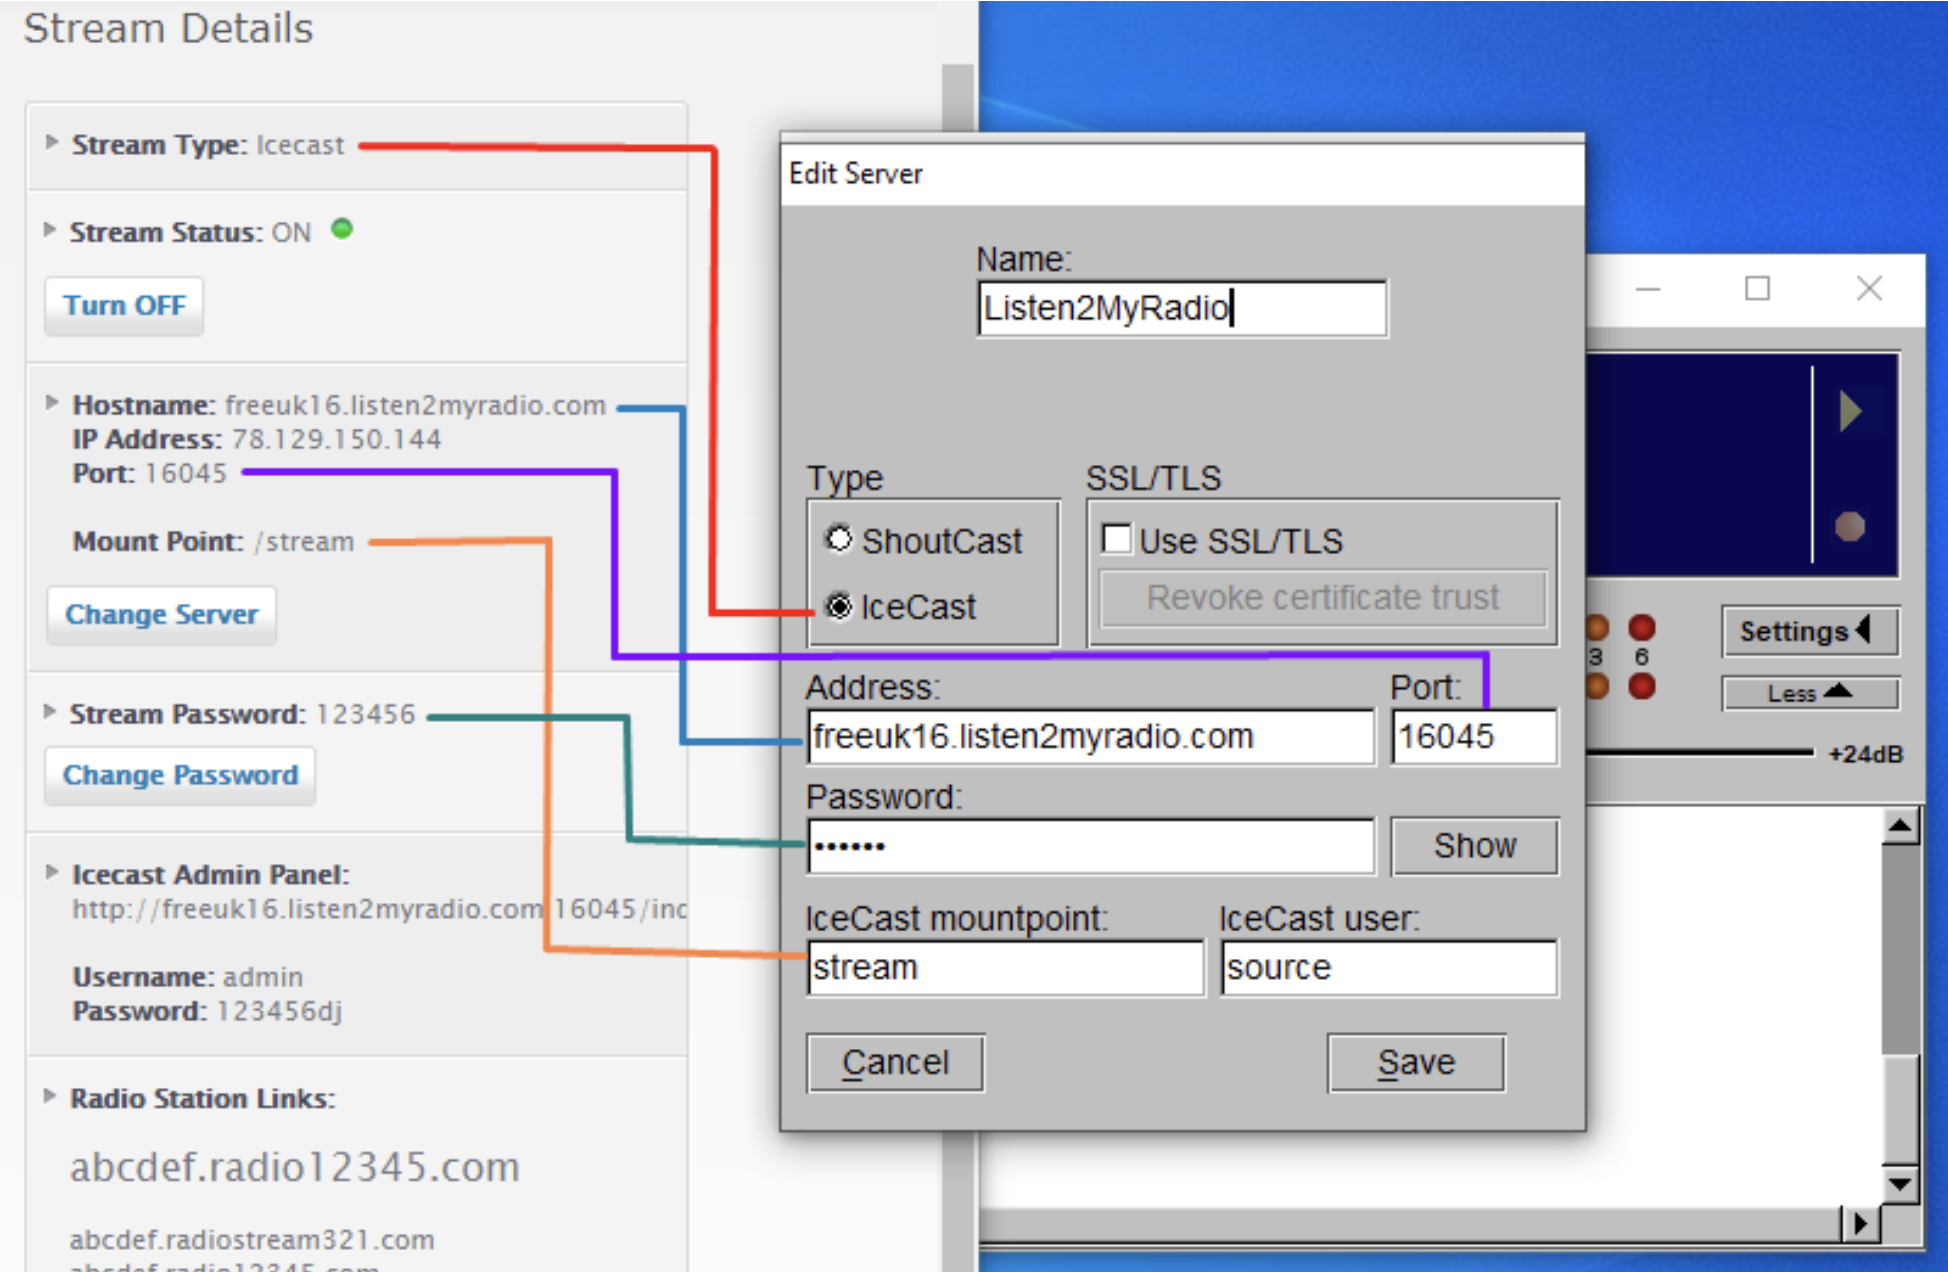Collapse the panel with the Settings button
The height and width of the screenshot is (1272, 1948).
(1808, 631)
